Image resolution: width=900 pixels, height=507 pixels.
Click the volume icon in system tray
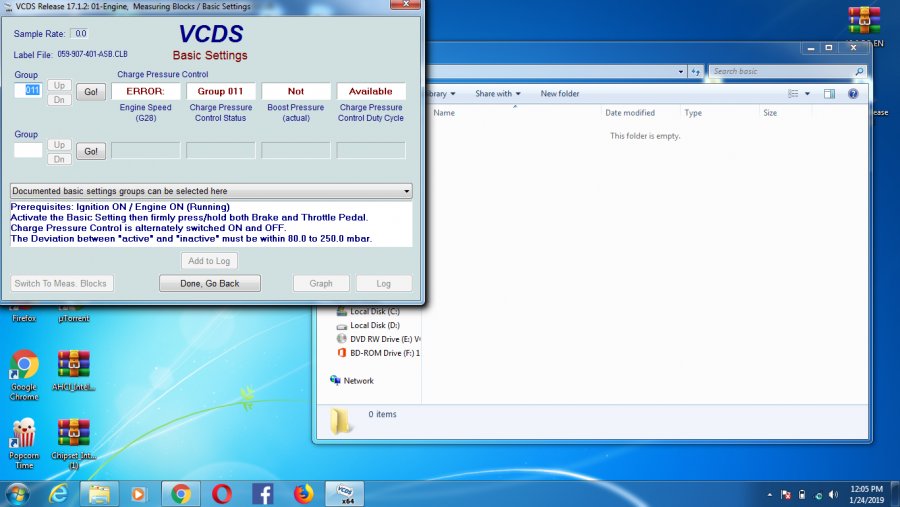pyautogui.click(x=835, y=495)
